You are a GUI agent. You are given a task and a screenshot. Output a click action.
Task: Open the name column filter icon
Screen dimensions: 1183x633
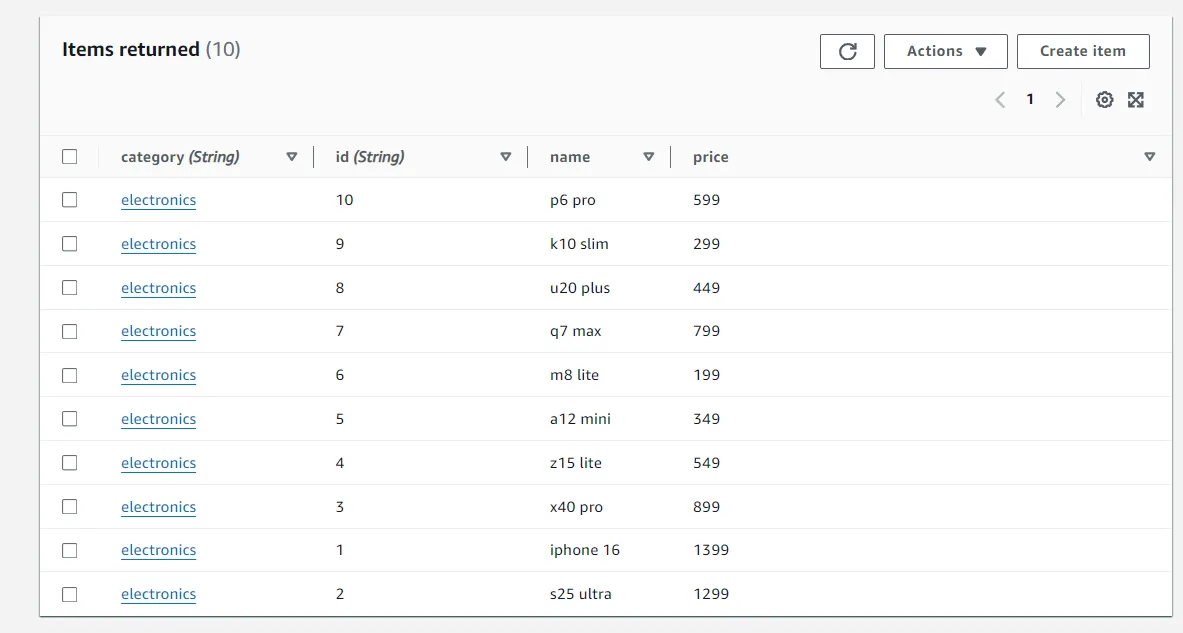649,156
